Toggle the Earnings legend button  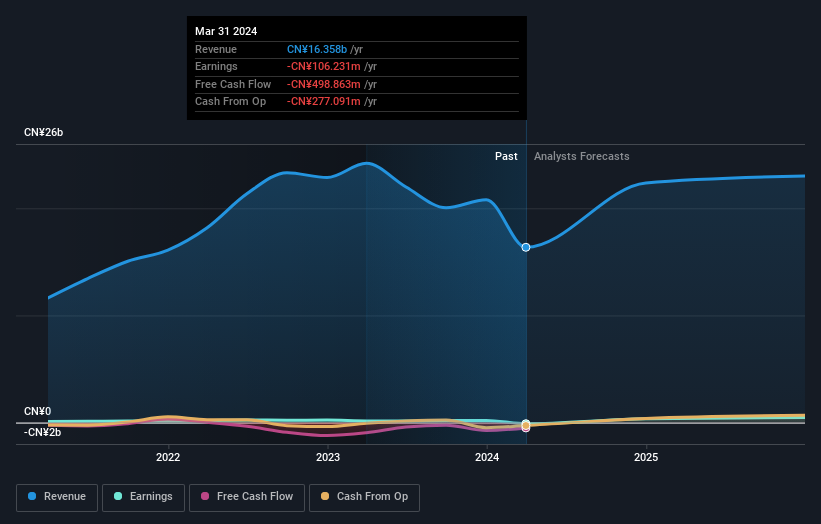click(x=143, y=497)
